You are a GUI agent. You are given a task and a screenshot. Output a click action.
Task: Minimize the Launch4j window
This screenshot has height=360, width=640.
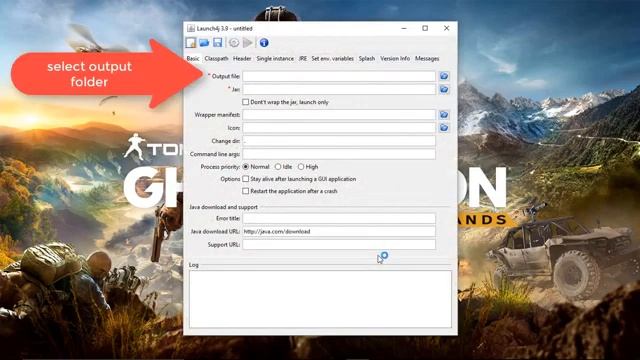(404, 28)
